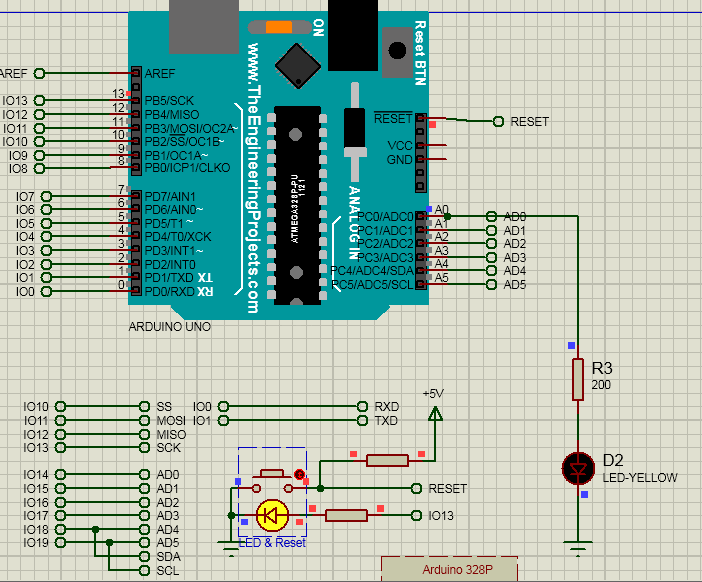Click the GND pin on the Arduino board
This screenshot has height=582, width=702.
tap(420, 159)
